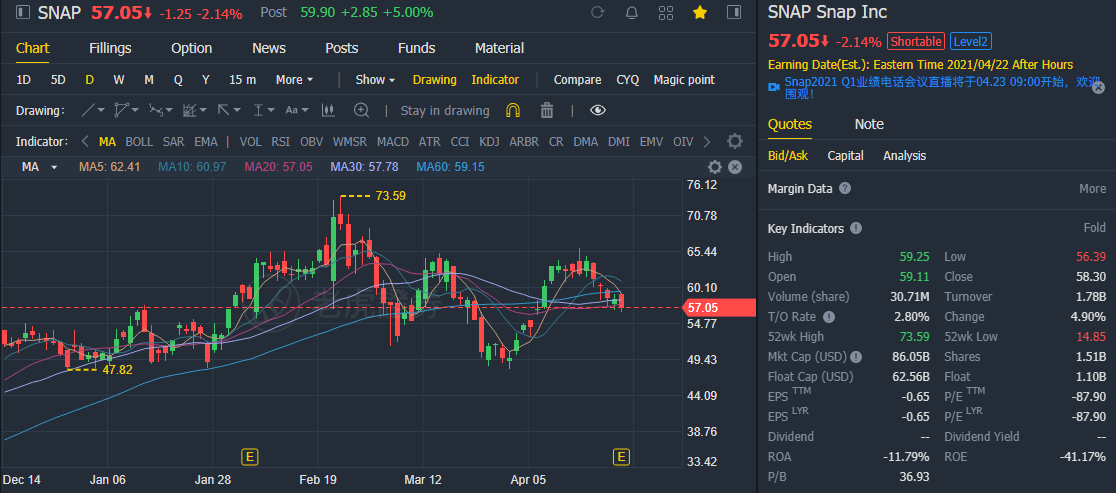
Task: Click the Margin Data help icon
Action: pos(845,189)
